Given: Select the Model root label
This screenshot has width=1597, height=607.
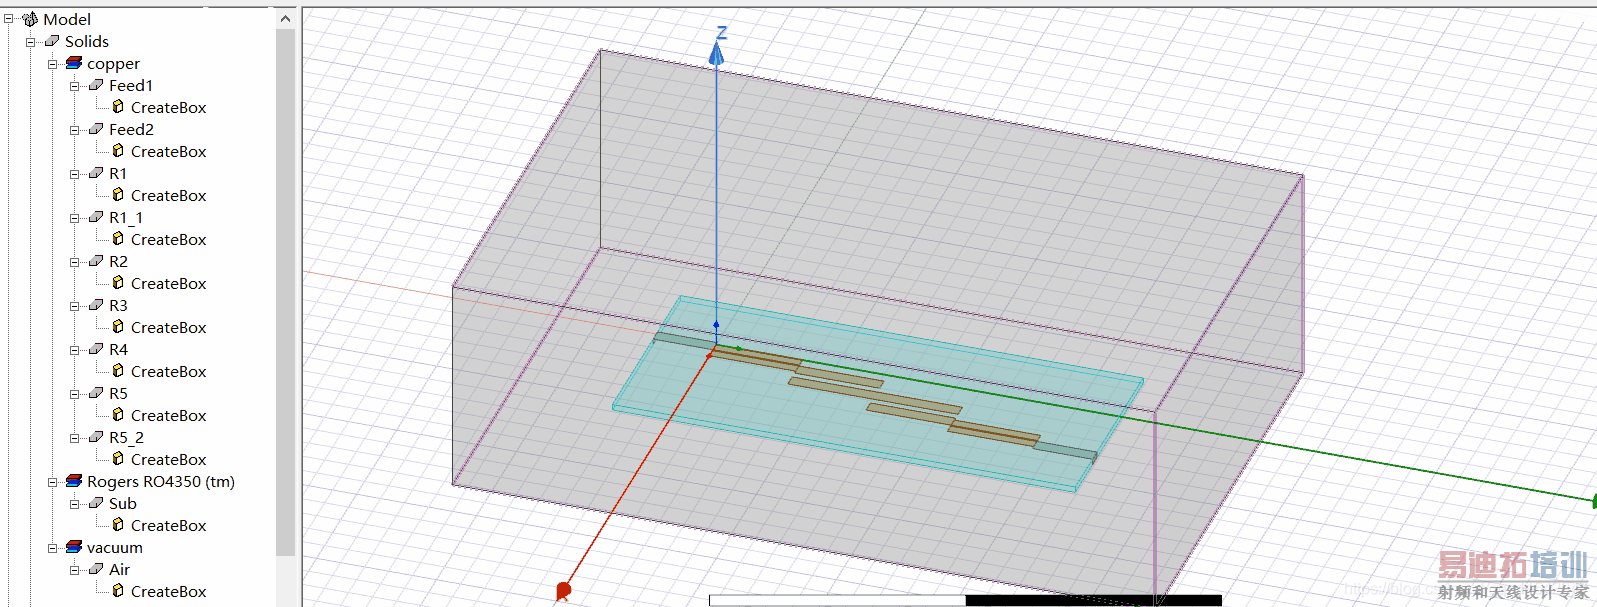Looking at the screenshot, I should [x=67, y=19].
